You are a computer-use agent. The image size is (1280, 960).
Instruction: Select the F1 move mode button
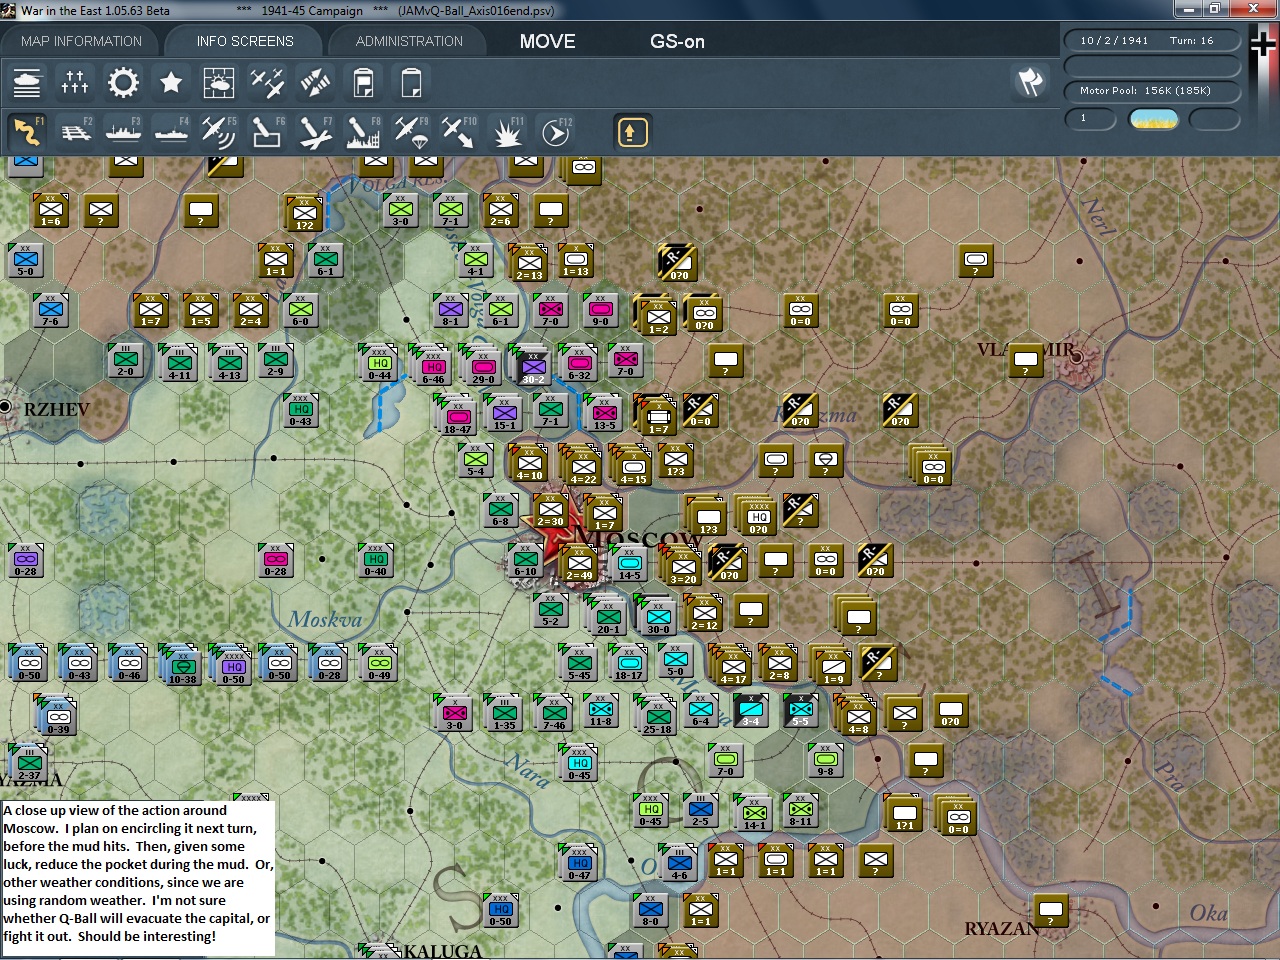pos(27,132)
